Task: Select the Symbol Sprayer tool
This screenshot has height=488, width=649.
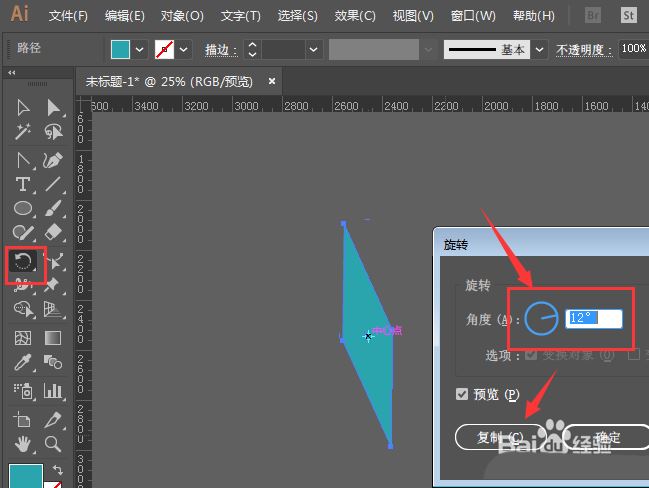Action: point(23,391)
